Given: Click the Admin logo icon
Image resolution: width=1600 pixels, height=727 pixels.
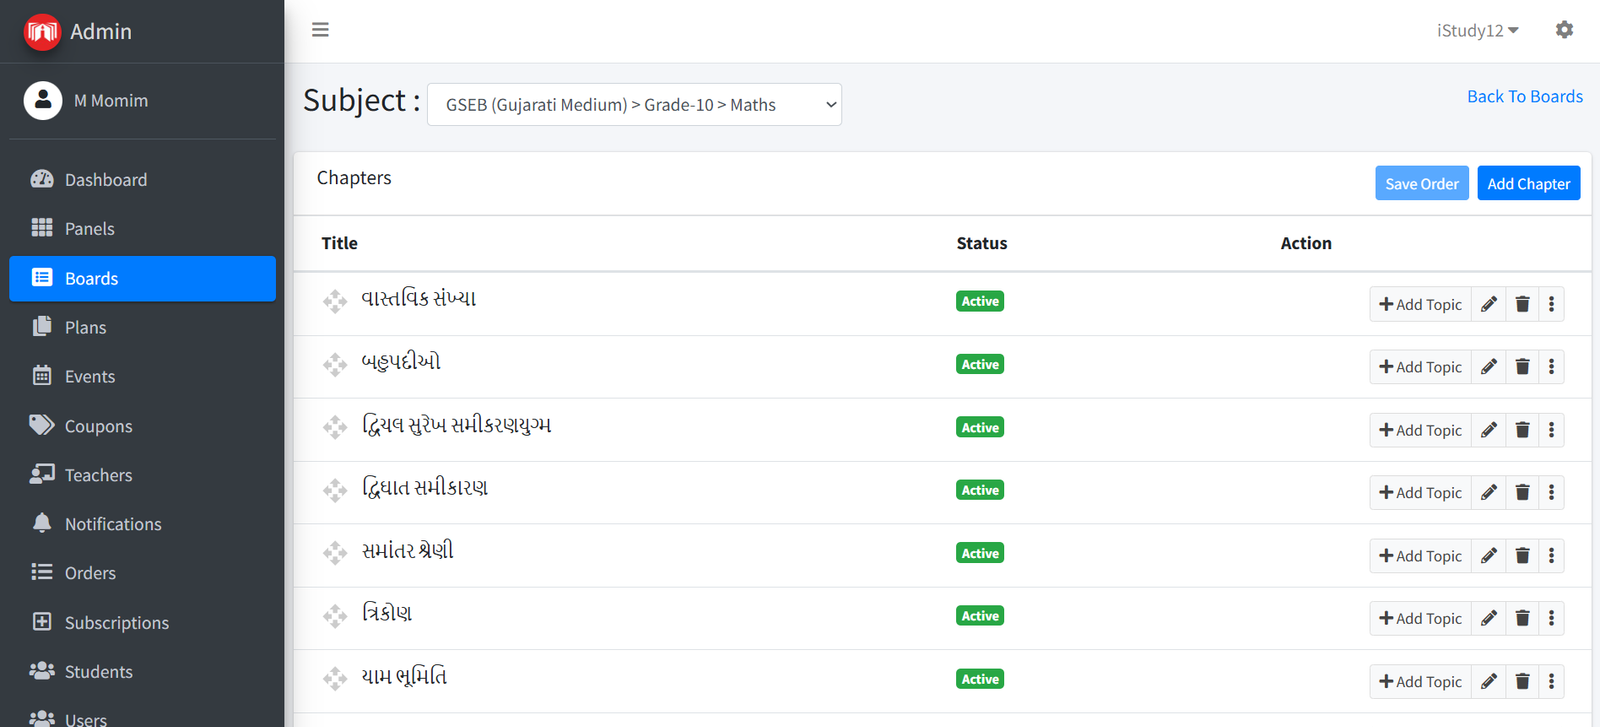Looking at the screenshot, I should tap(42, 32).
